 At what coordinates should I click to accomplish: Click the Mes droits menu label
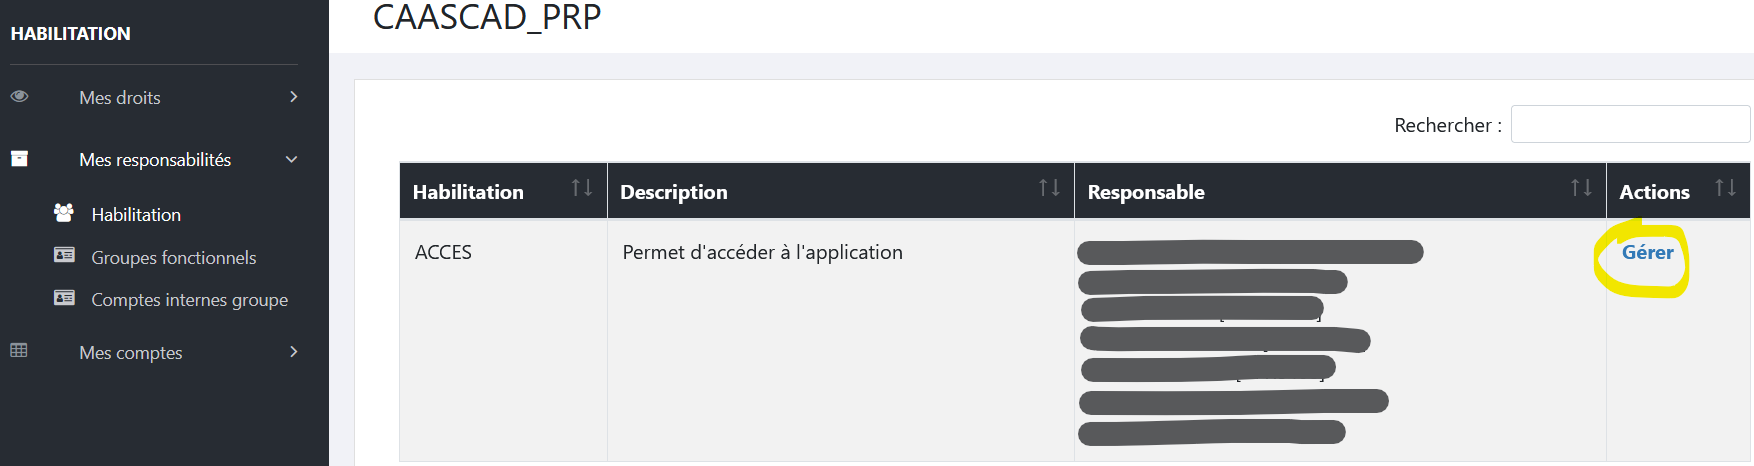click(120, 98)
